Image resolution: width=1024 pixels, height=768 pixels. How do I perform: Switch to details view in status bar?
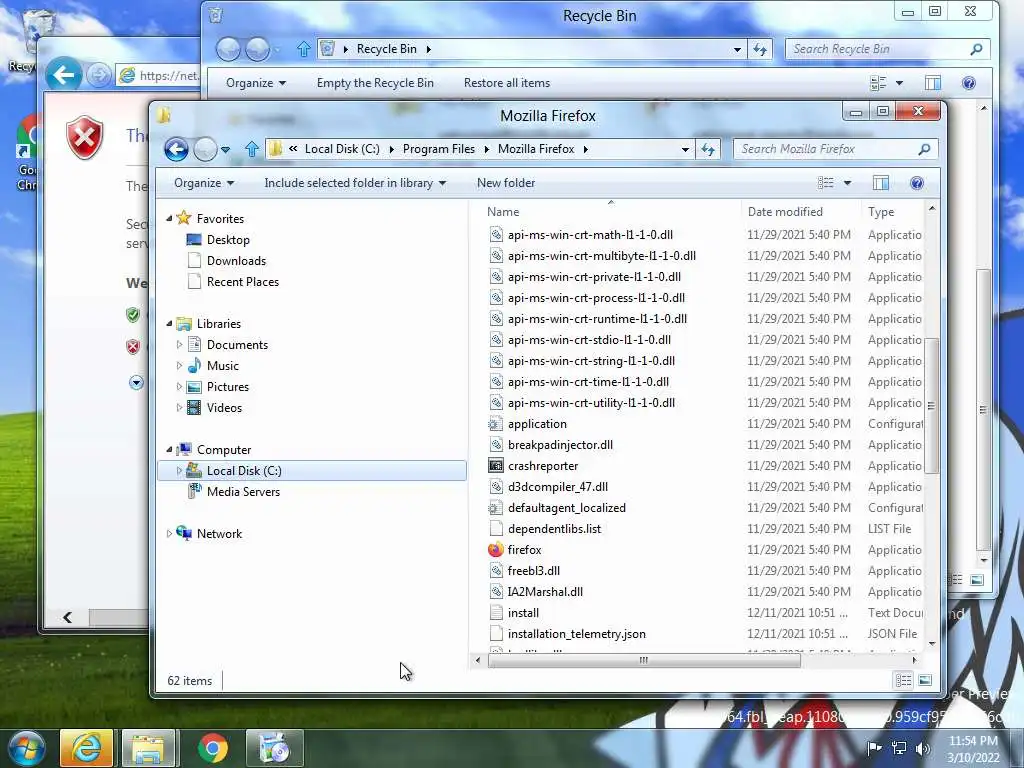(x=904, y=680)
